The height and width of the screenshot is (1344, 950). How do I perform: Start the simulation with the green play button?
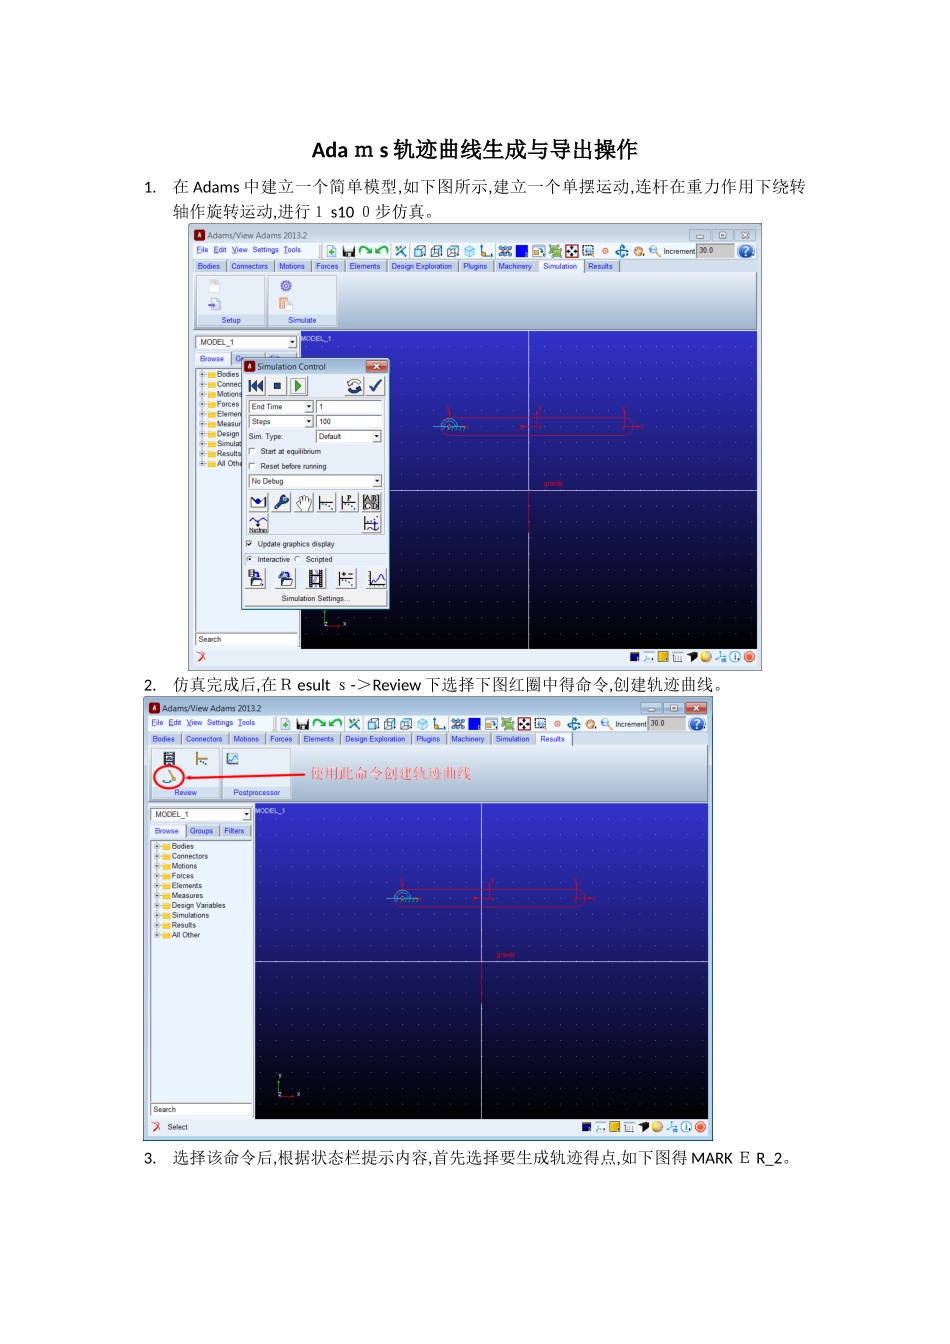[x=298, y=386]
